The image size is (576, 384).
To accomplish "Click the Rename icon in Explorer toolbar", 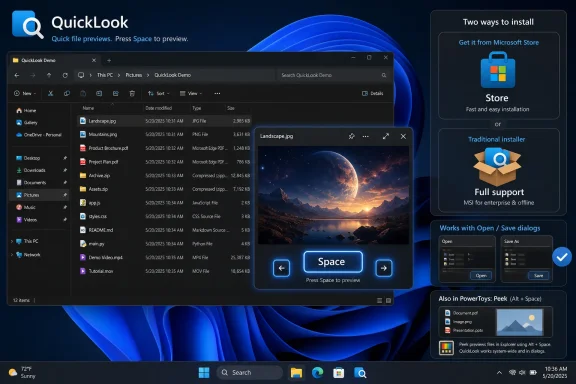I will pyautogui.click(x=99, y=93).
